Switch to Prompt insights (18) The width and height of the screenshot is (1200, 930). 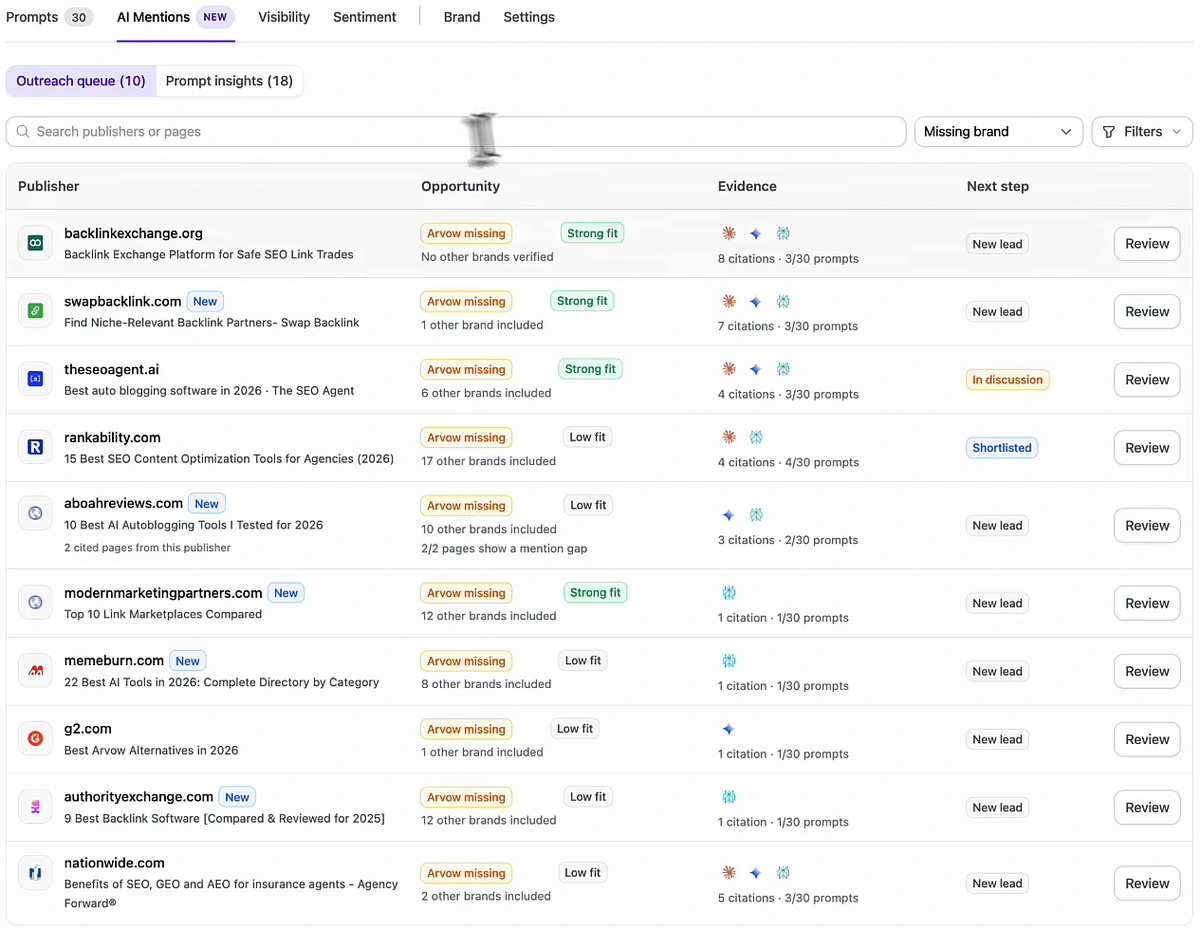click(229, 81)
